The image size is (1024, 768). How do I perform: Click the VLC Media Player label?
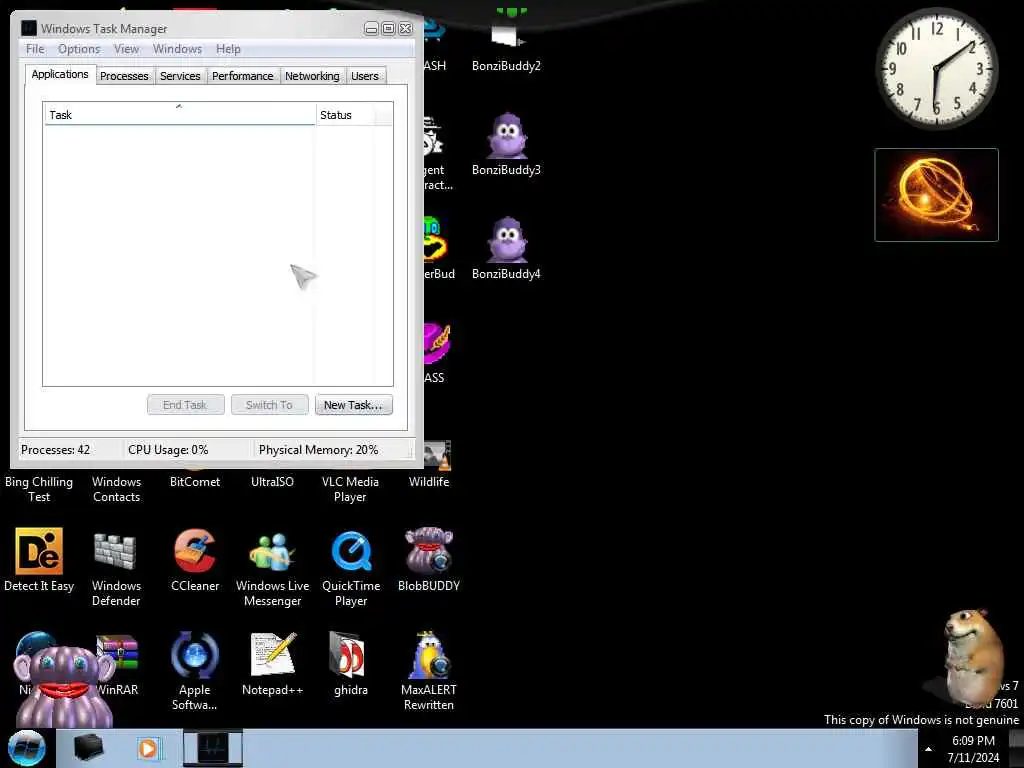pos(350,489)
